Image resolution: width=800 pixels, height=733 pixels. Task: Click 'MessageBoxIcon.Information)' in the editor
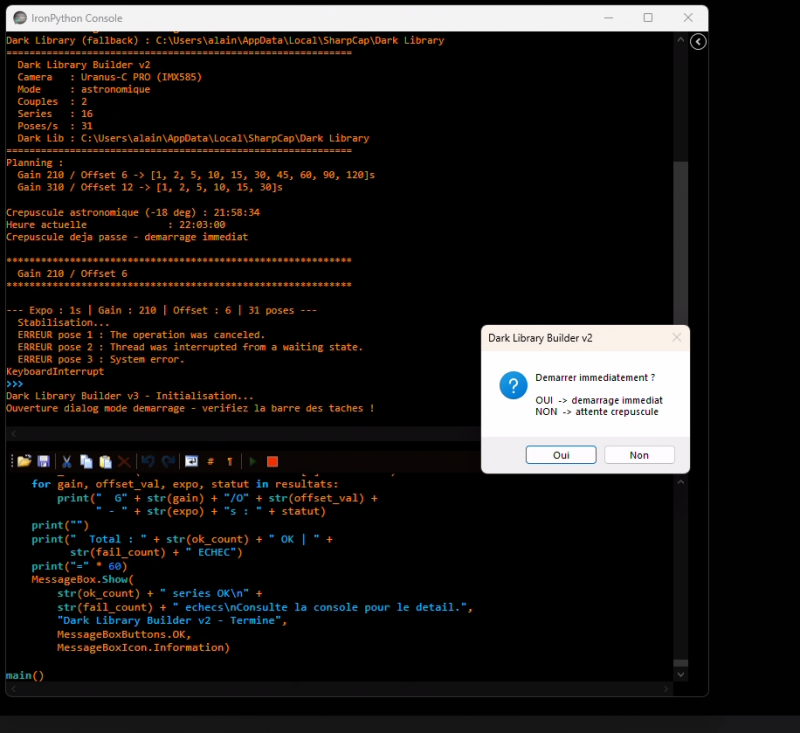[143, 647]
